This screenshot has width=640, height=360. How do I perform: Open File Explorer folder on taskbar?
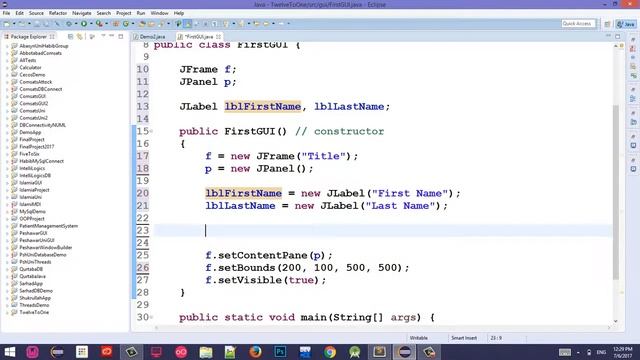(206, 352)
